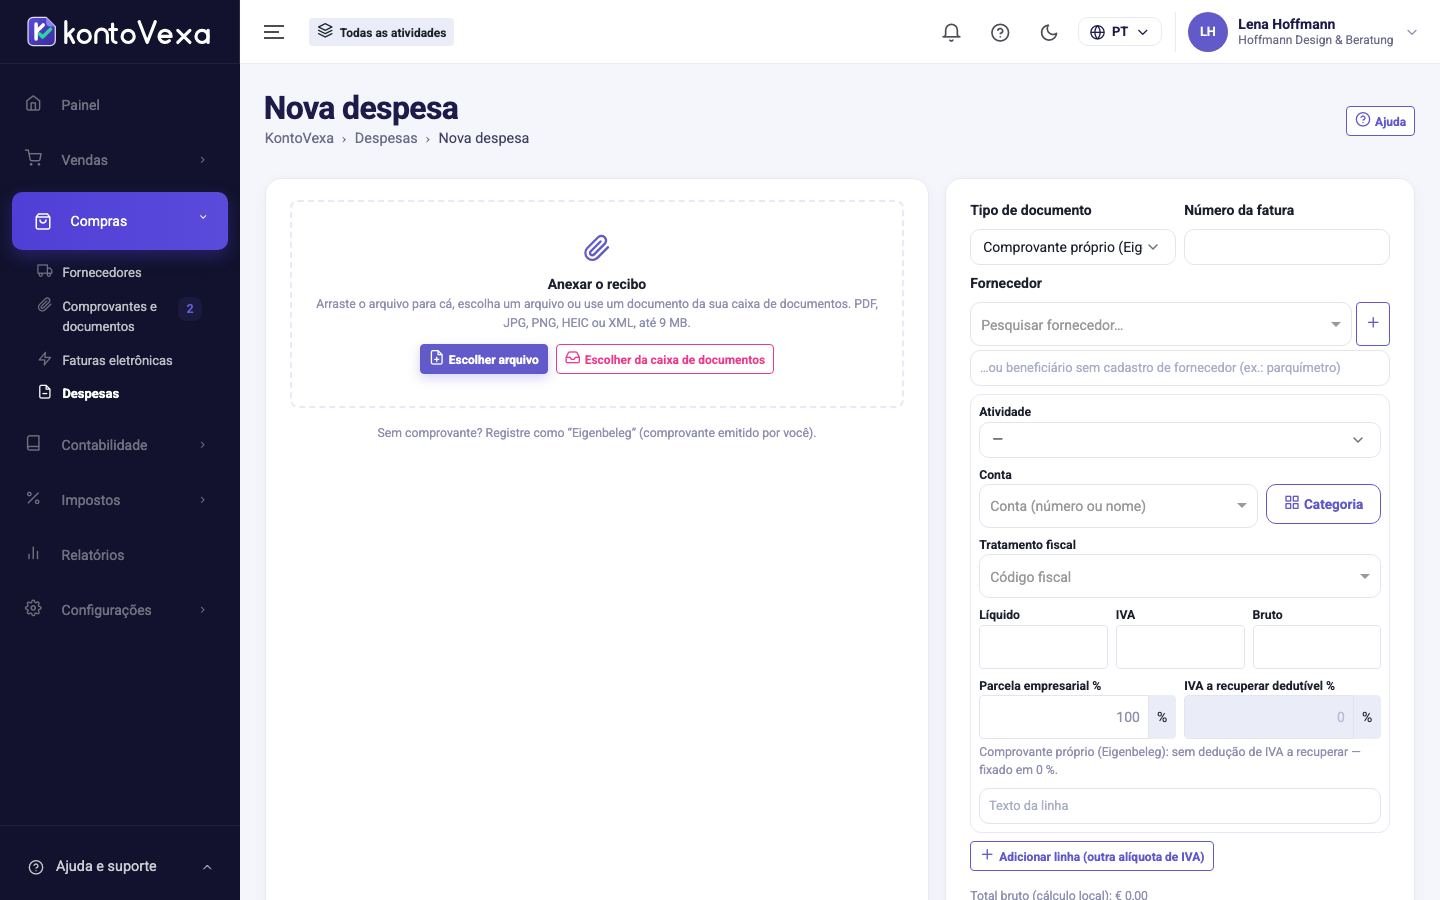Click the plus add supplier button
The image size is (1440, 900).
[x=1373, y=323]
